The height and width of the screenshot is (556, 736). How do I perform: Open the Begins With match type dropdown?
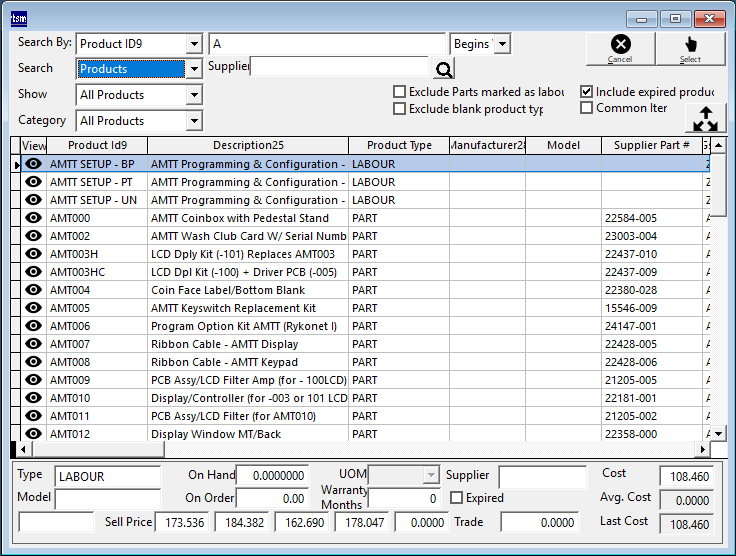(x=503, y=44)
